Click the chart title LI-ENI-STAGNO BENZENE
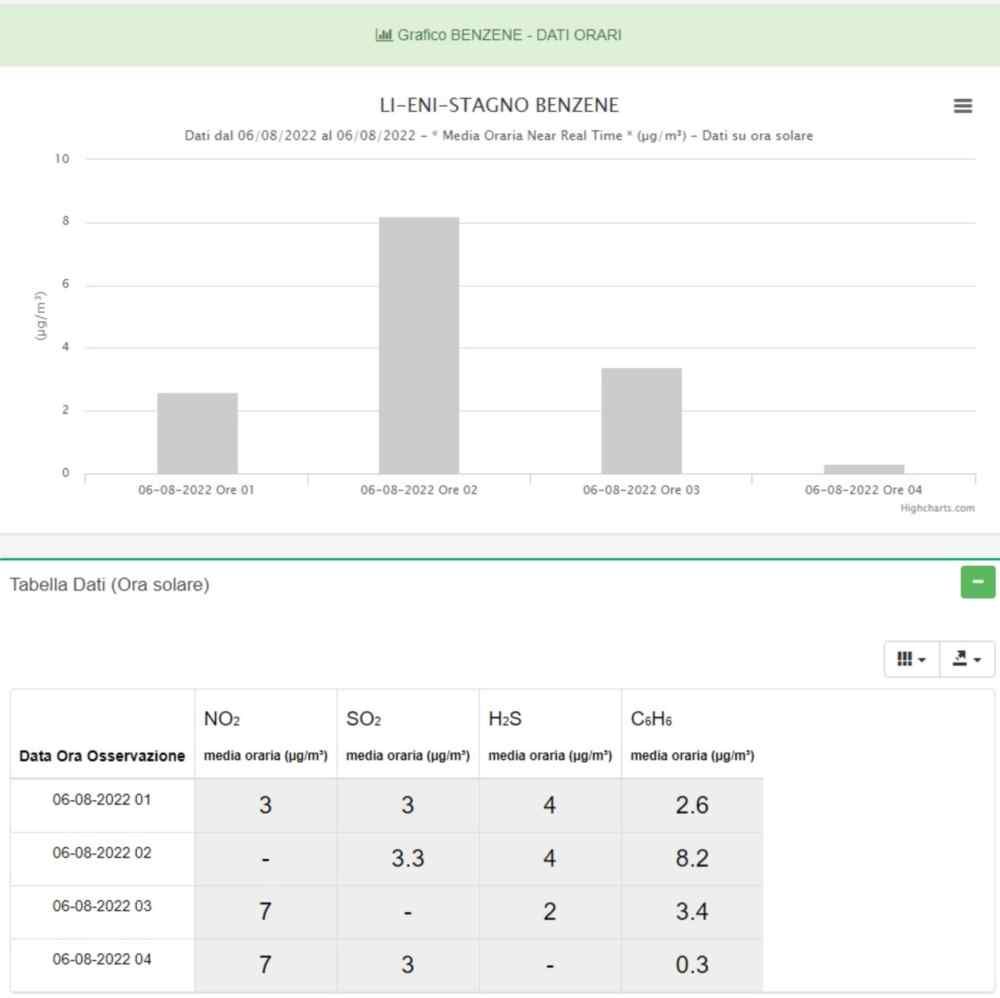The width and height of the screenshot is (1000, 998). tap(498, 105)
